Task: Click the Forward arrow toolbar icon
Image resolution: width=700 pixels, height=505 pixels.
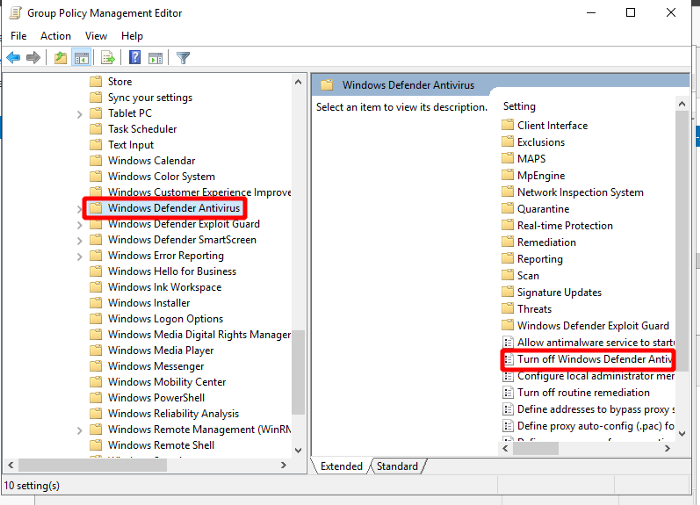Action: coord(33,58)
